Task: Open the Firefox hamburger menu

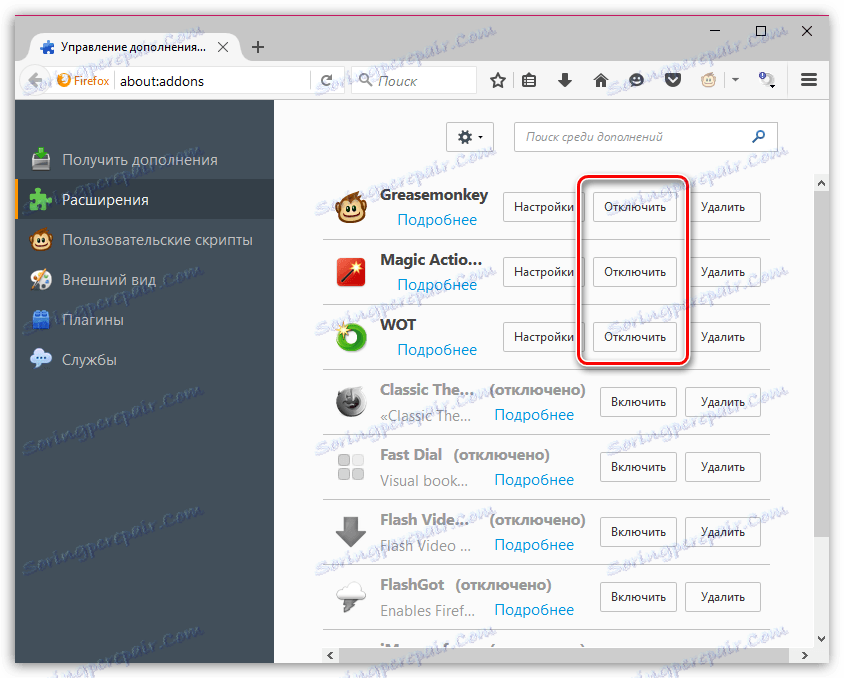Action: tap(809, 80)
